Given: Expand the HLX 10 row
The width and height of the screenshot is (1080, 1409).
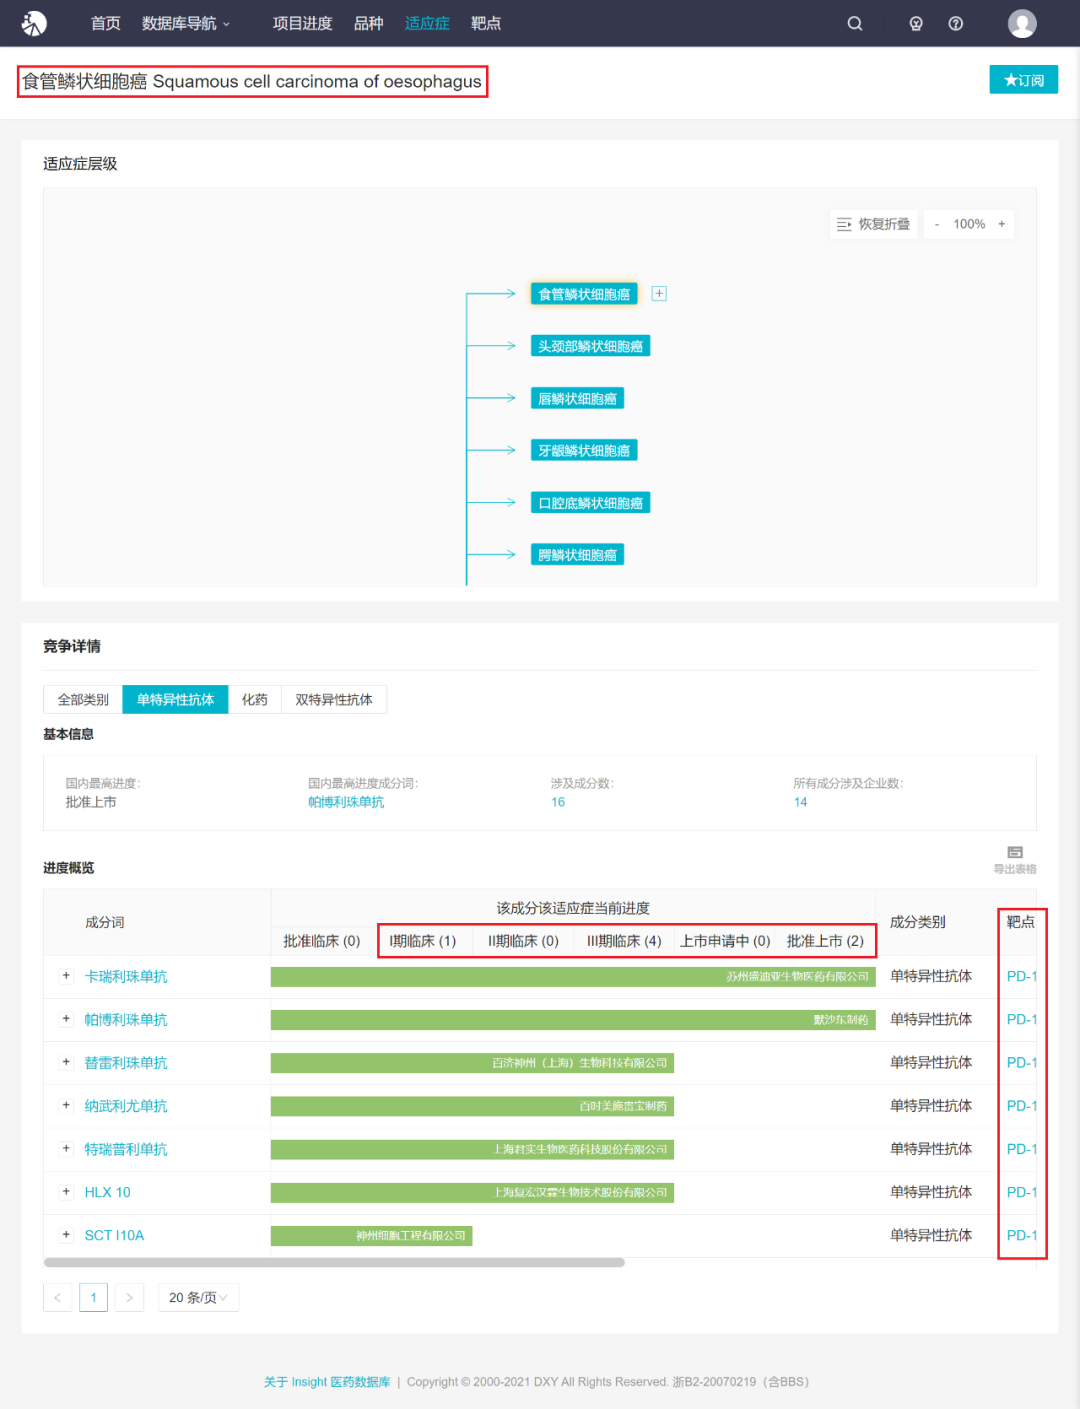Looking at the screenshot, I should pos(66,1191).
